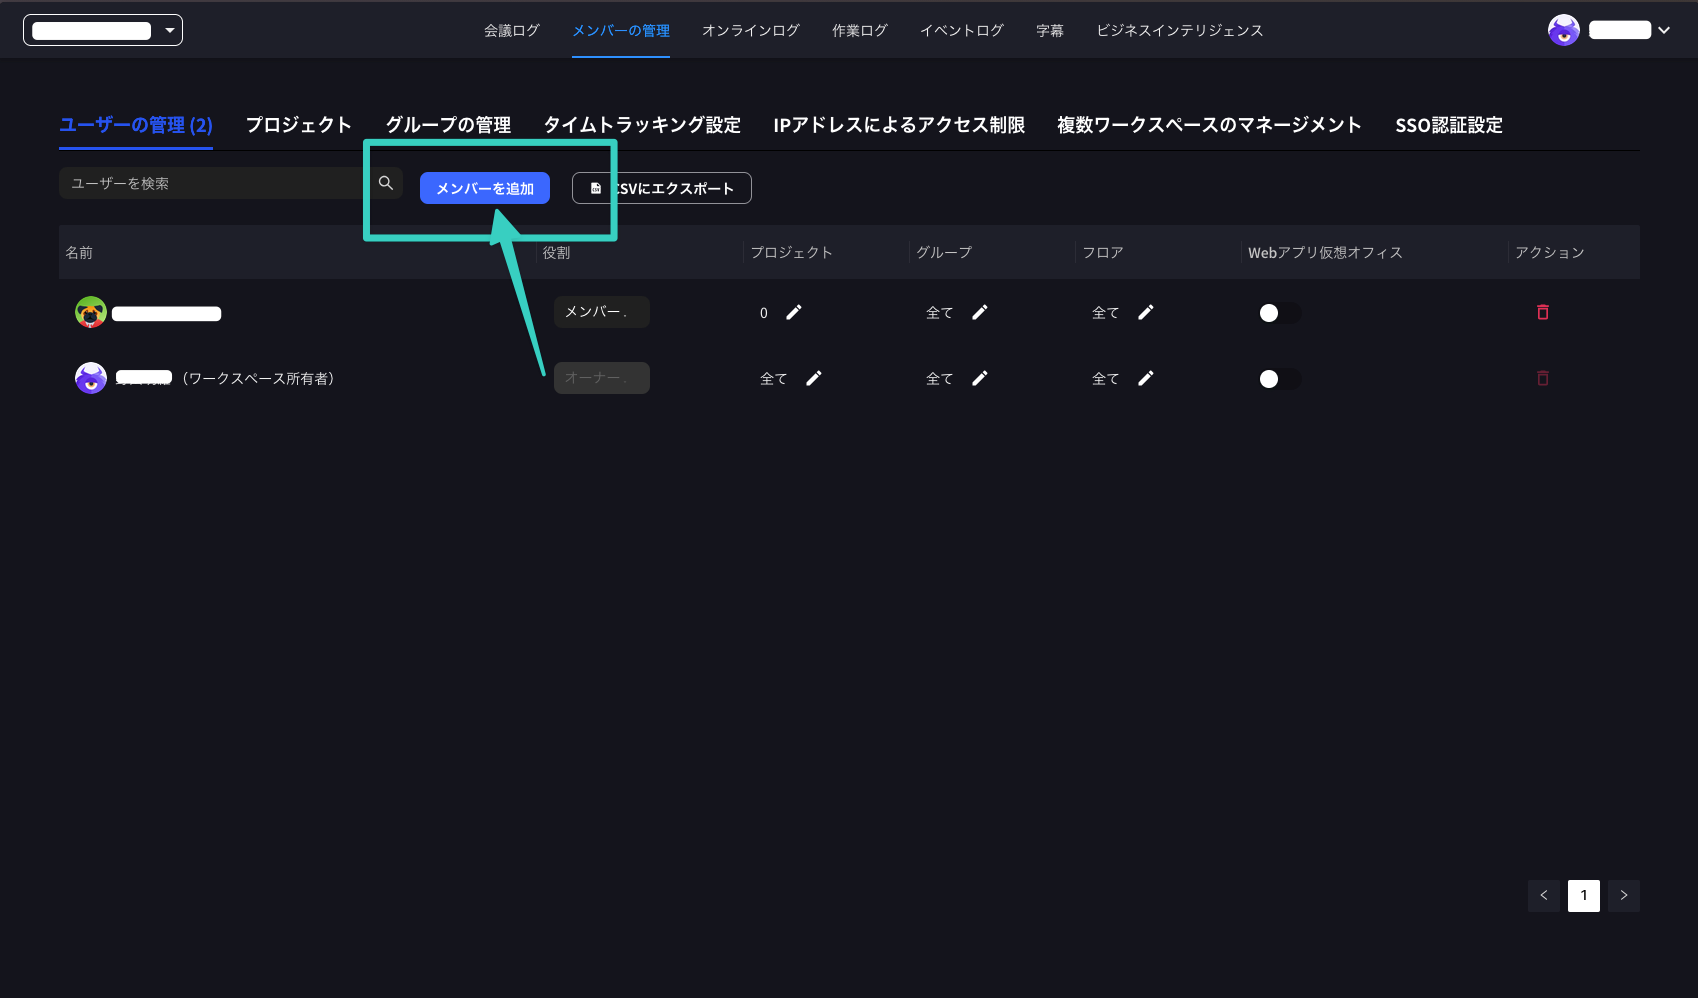The height and width of the screenshot is (998, 1698).
Task: Edit the workspace owner's フロア setting
Action: coord(1146,378)
